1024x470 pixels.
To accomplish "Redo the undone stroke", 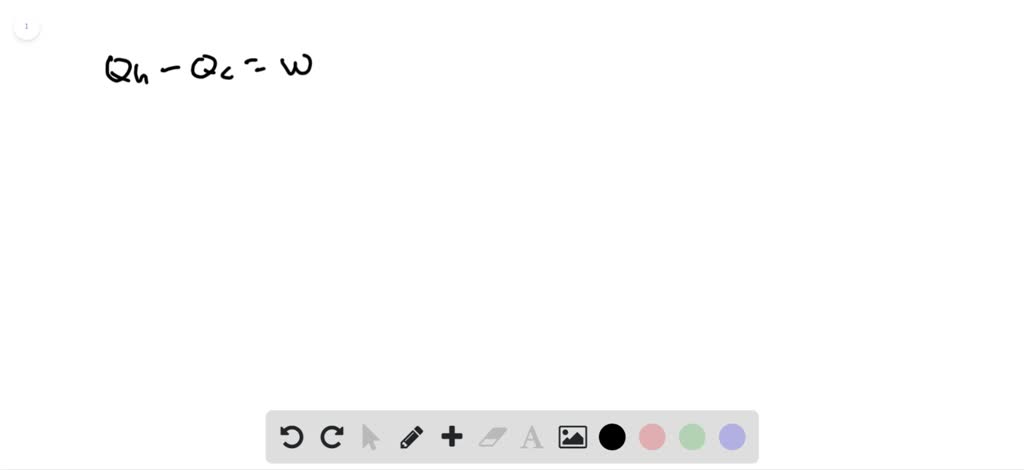I will [332, 437].
